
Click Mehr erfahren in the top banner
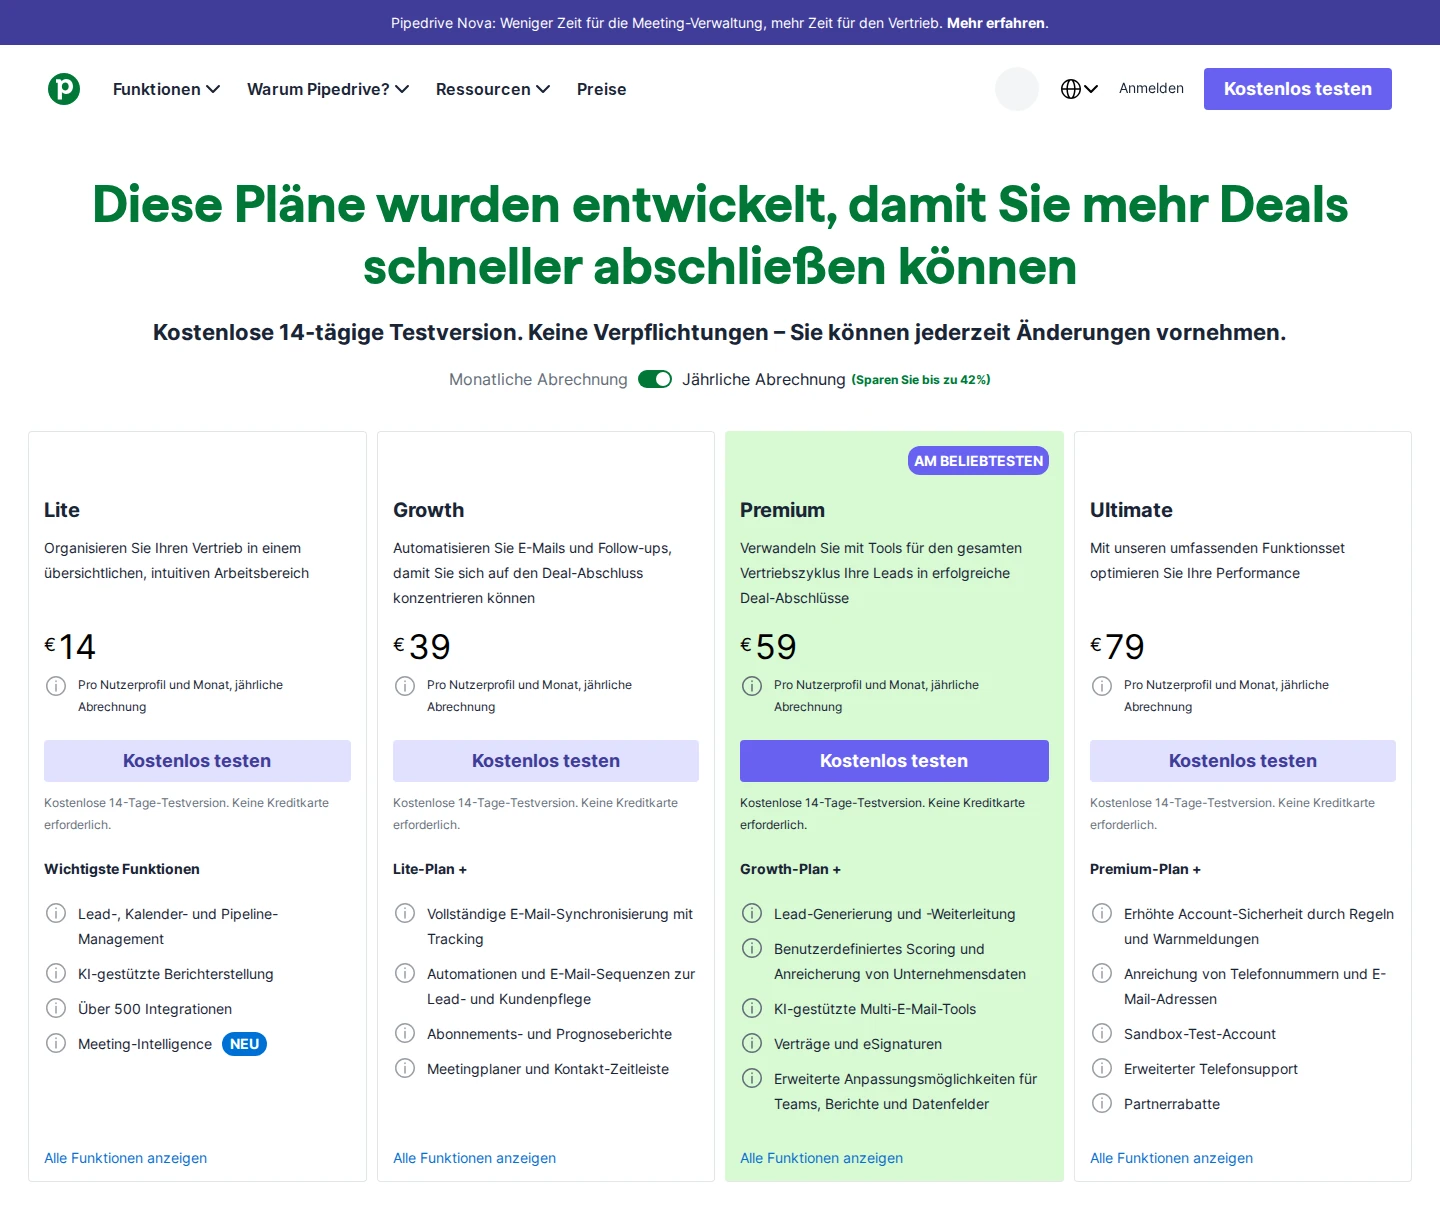point(996,23)
